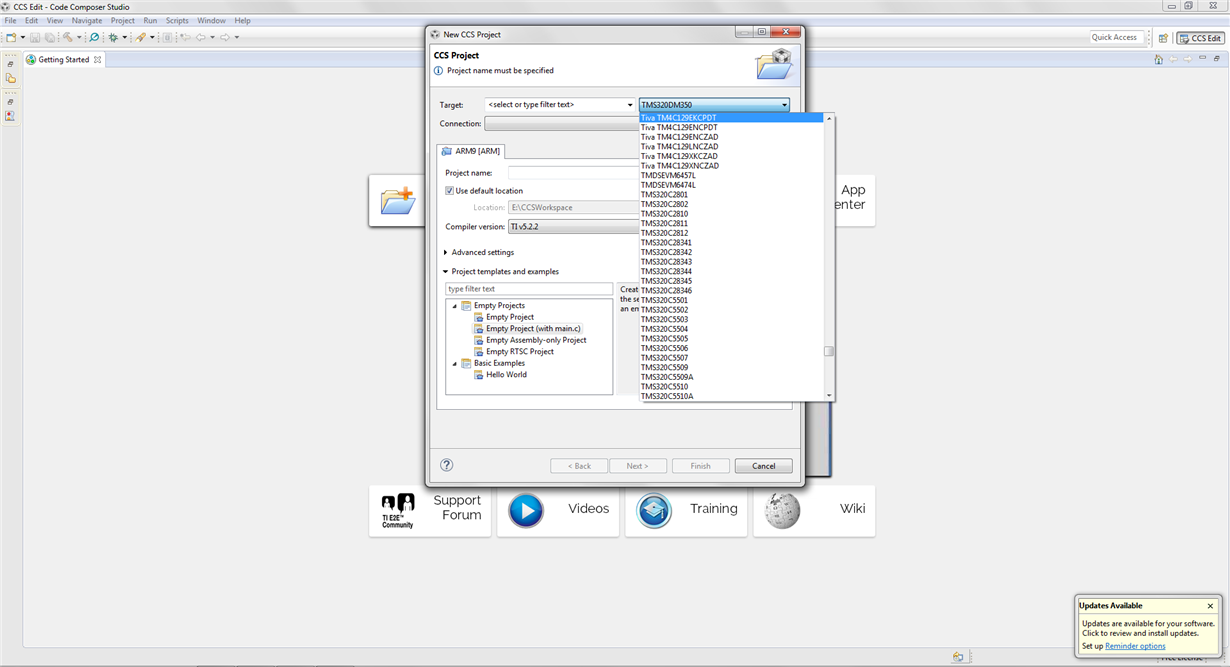Collapse the Empty Projects tree node
Image resolution: width=1230 pixels, height=667 pixels.
[454, 306]
